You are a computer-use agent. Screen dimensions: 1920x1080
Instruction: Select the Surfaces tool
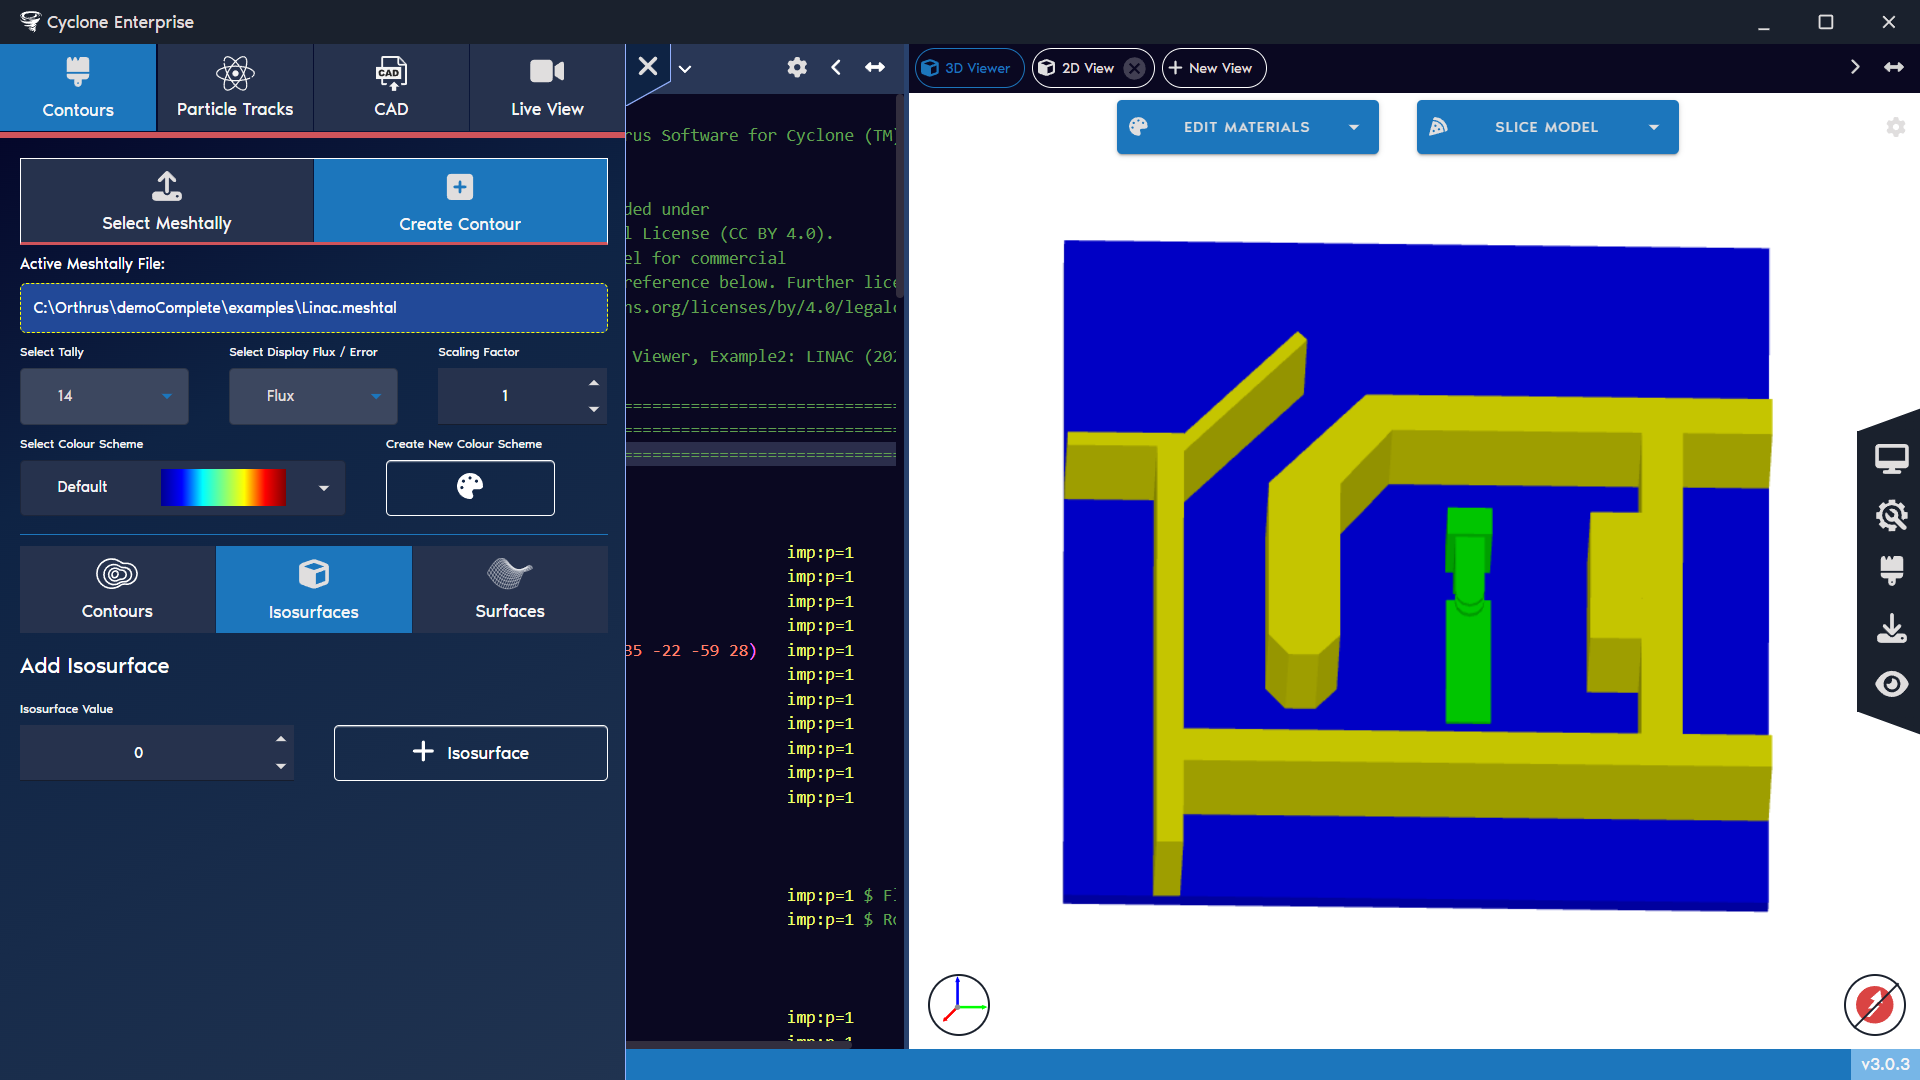[510, 589]
